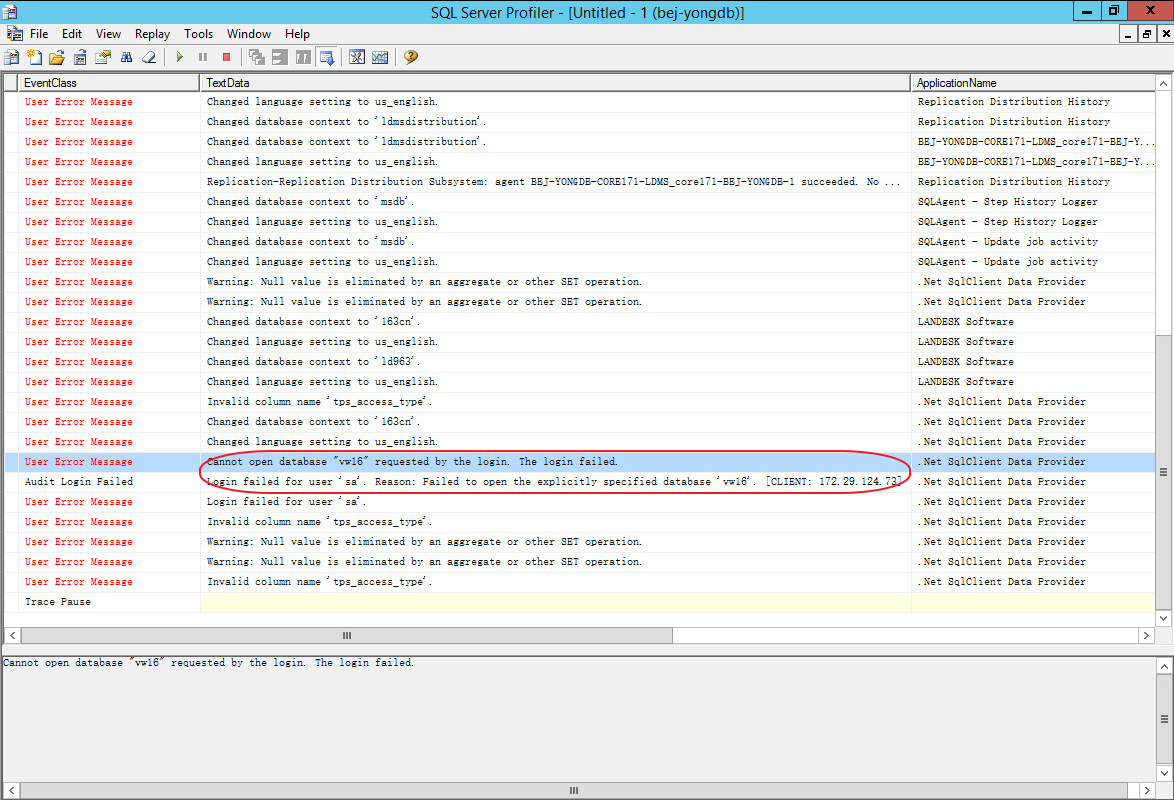Open the Tools menu
The image size is (1174, 800).
point(198,34)
